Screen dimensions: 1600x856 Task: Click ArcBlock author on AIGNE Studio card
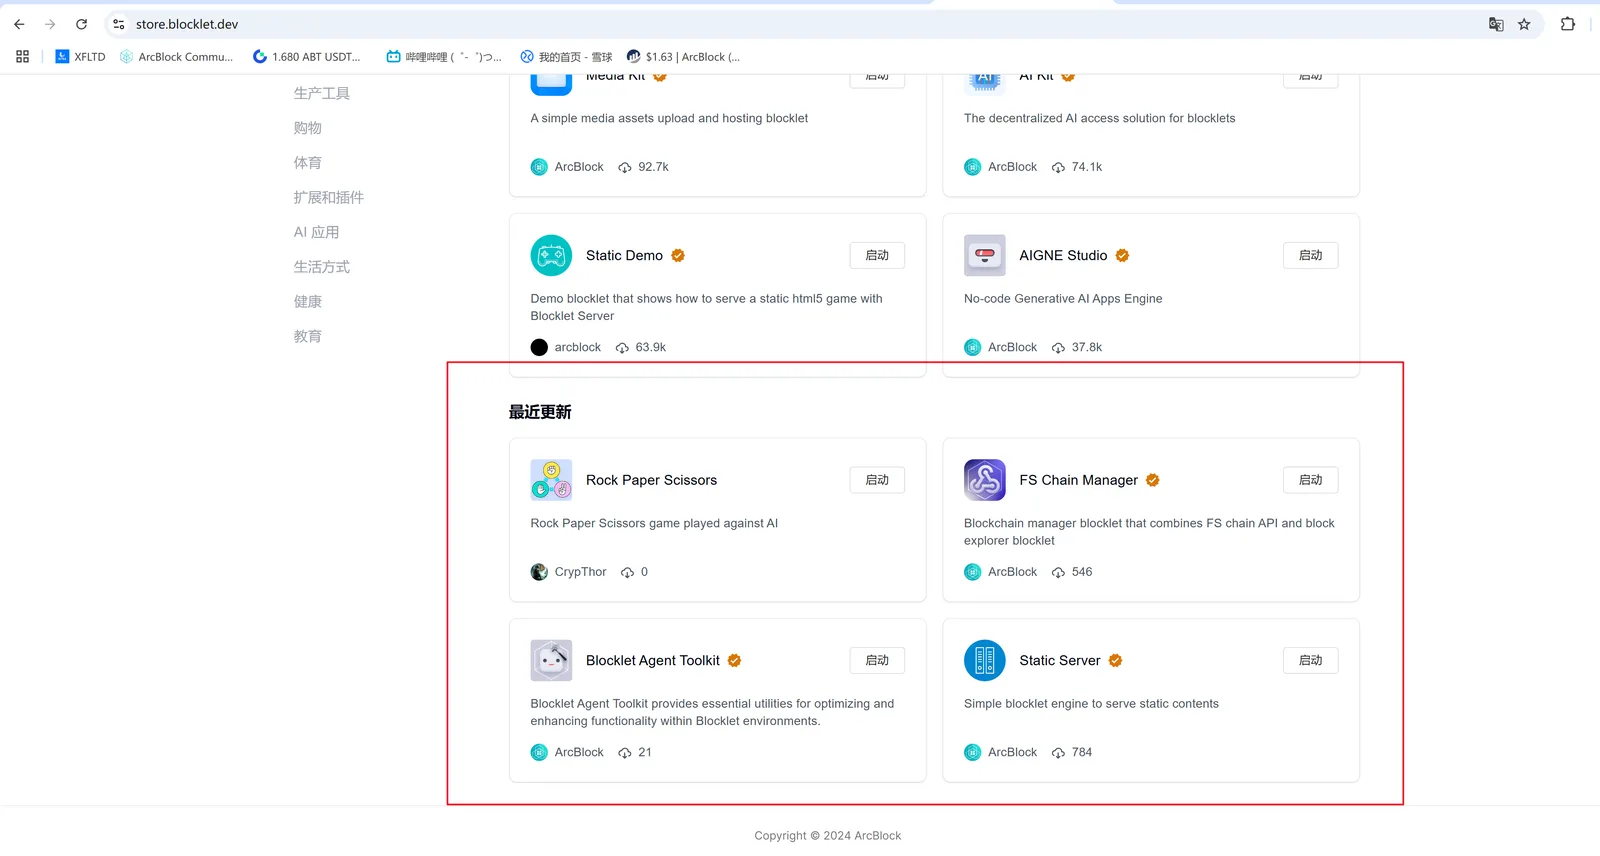tap(1012, 347)
